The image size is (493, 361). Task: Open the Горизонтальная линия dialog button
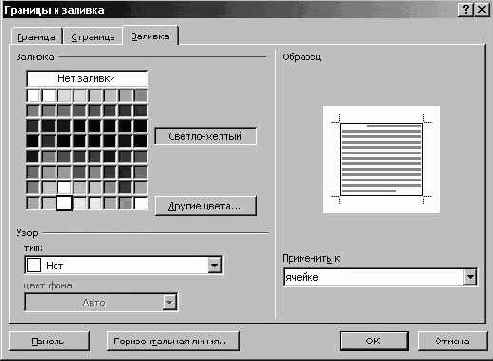[173, 341]
